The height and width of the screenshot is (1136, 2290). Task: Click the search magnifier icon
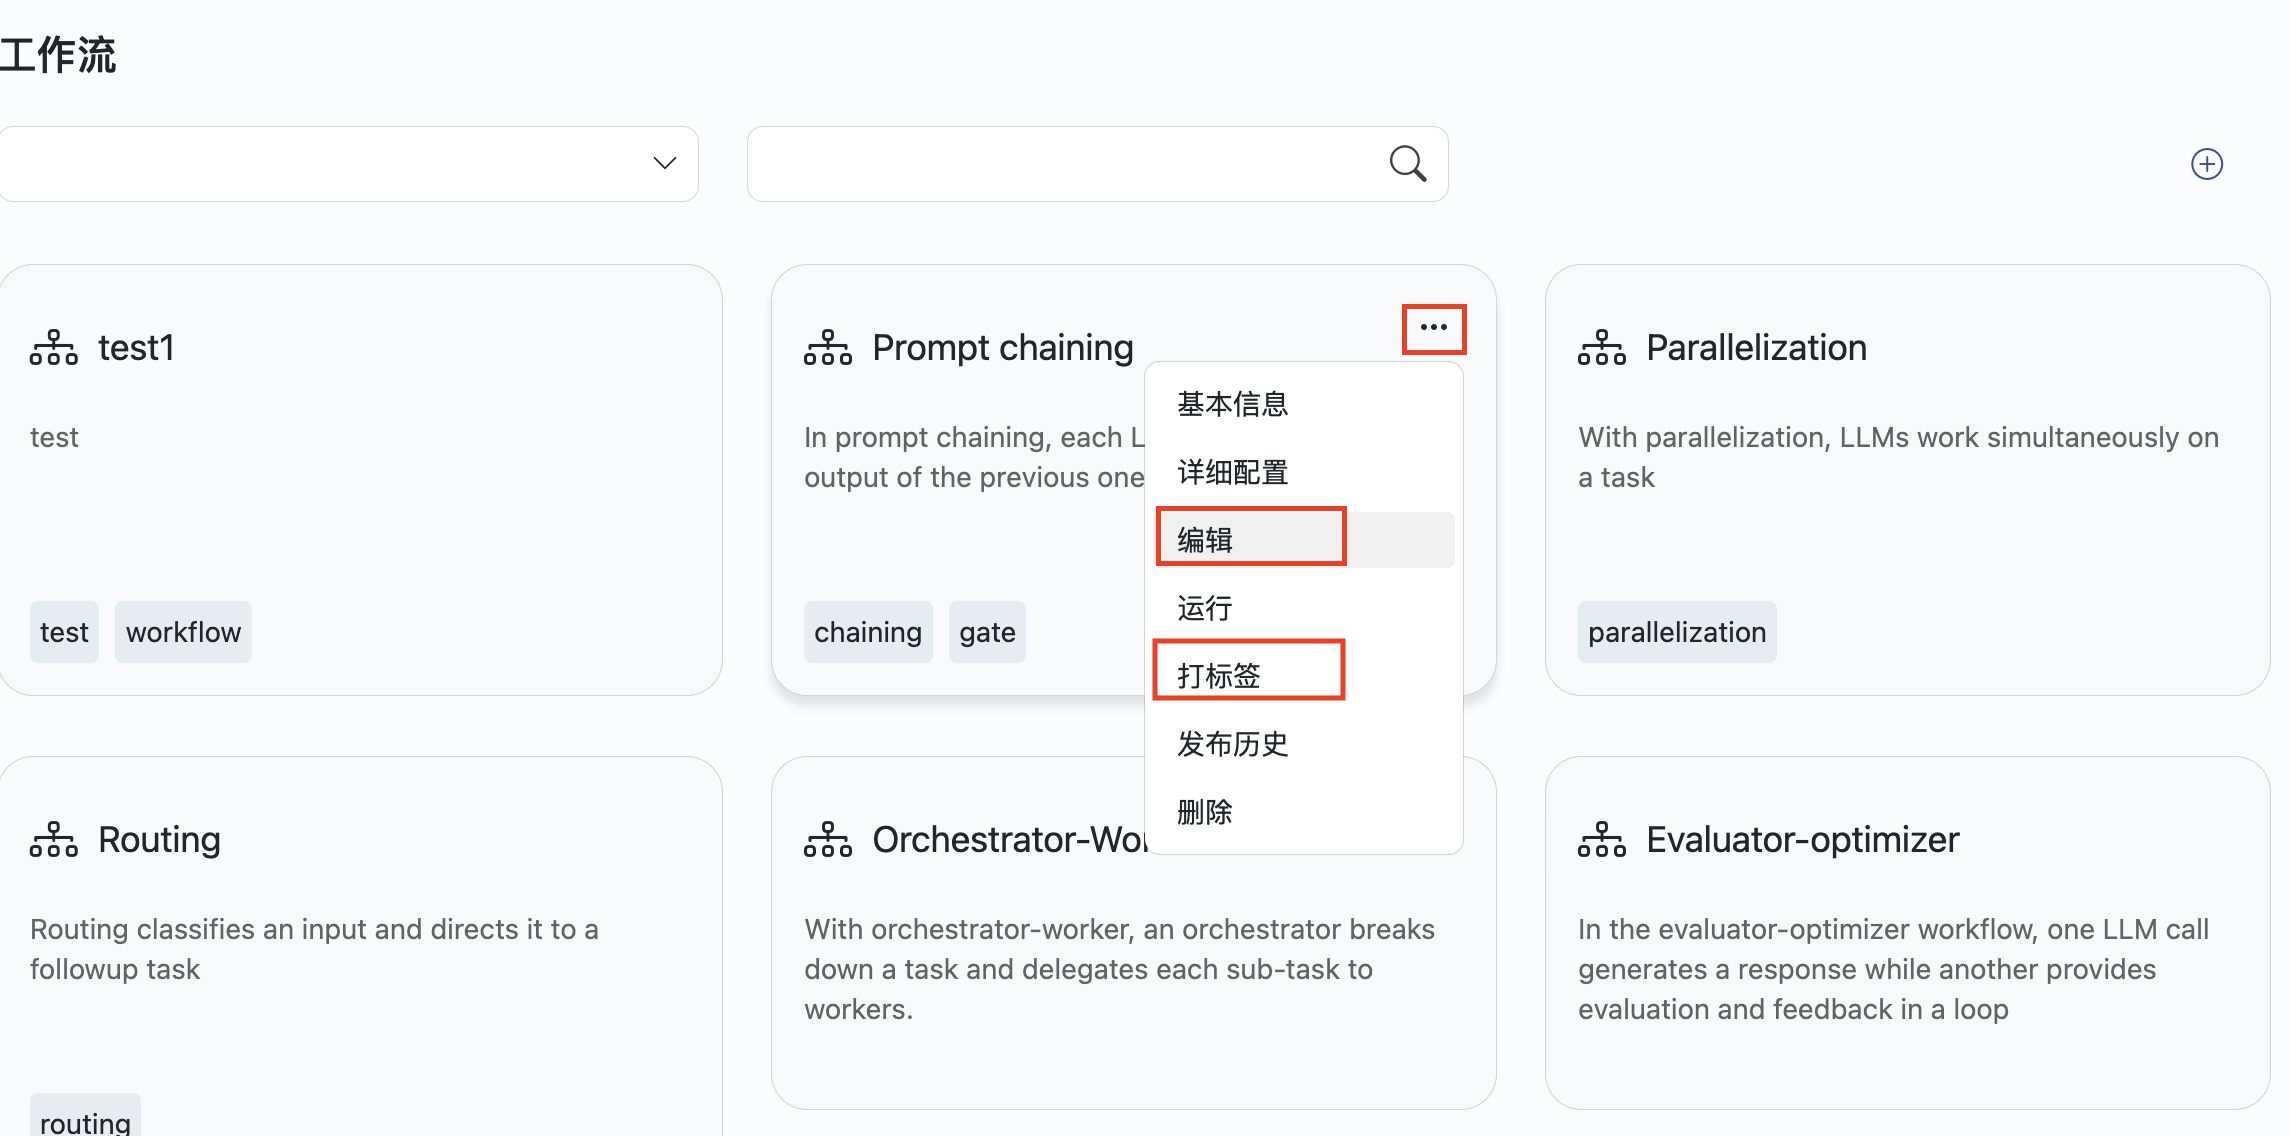click(x=1407, y=163)
